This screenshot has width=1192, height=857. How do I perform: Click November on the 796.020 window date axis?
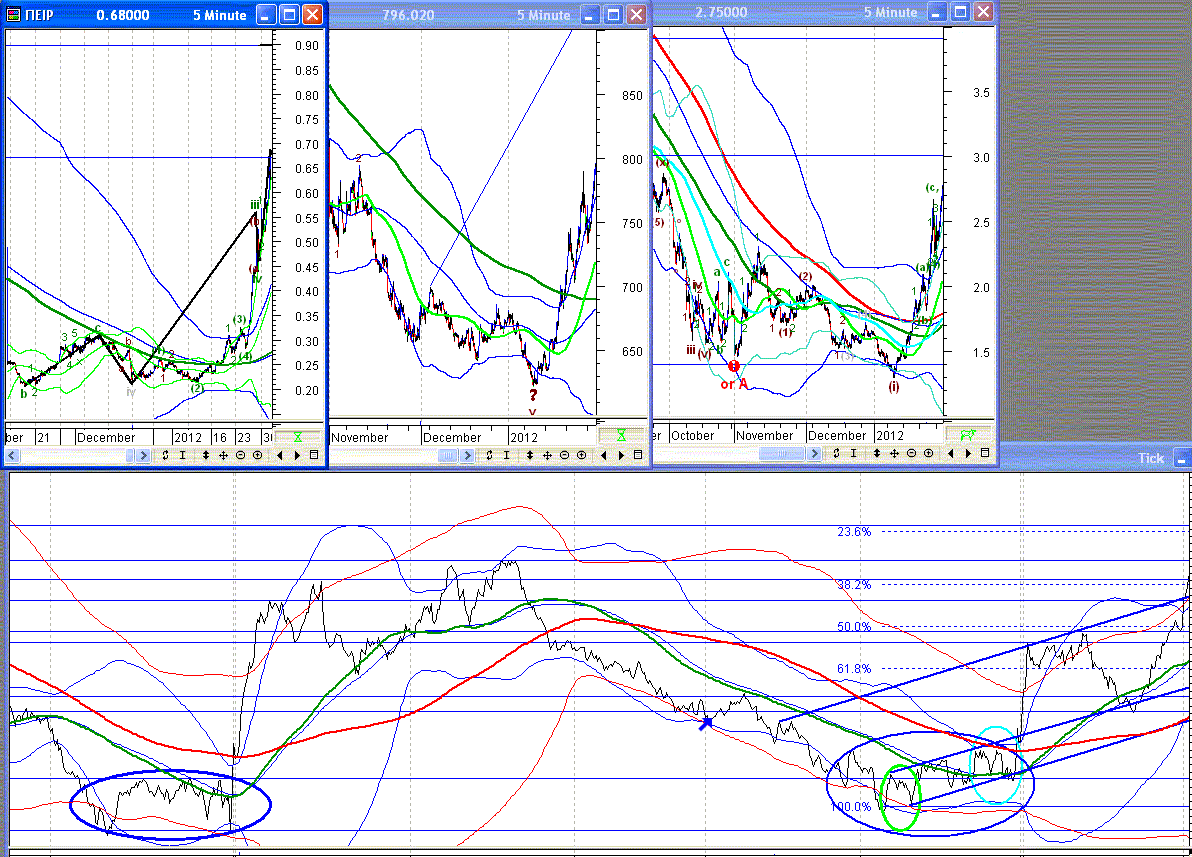(x=360, y=437)
